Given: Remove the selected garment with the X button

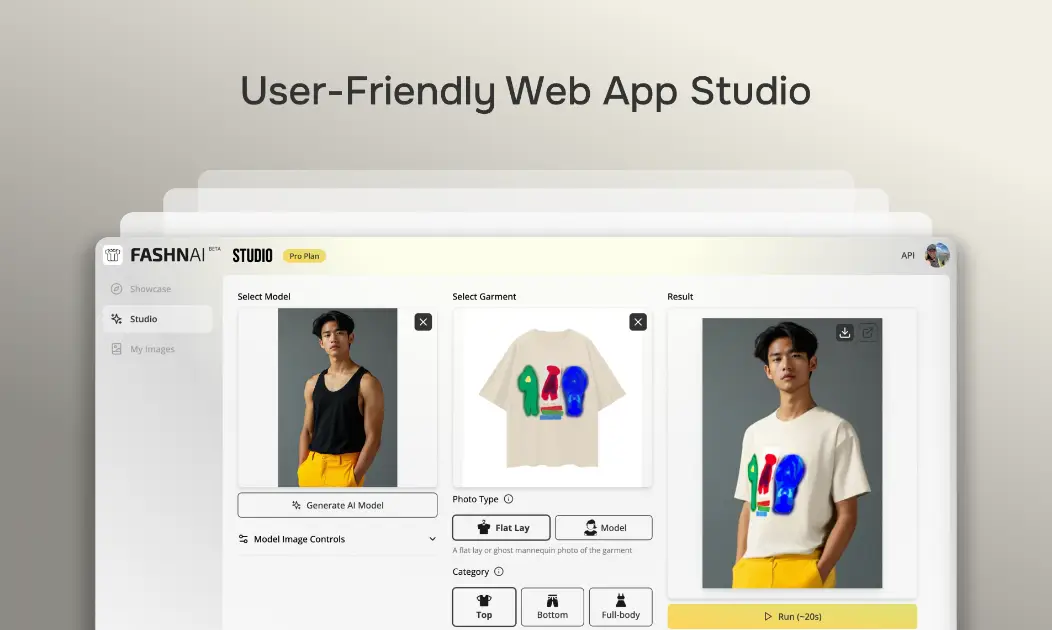Looking at the screenshot, I should [x=638, y=322].
